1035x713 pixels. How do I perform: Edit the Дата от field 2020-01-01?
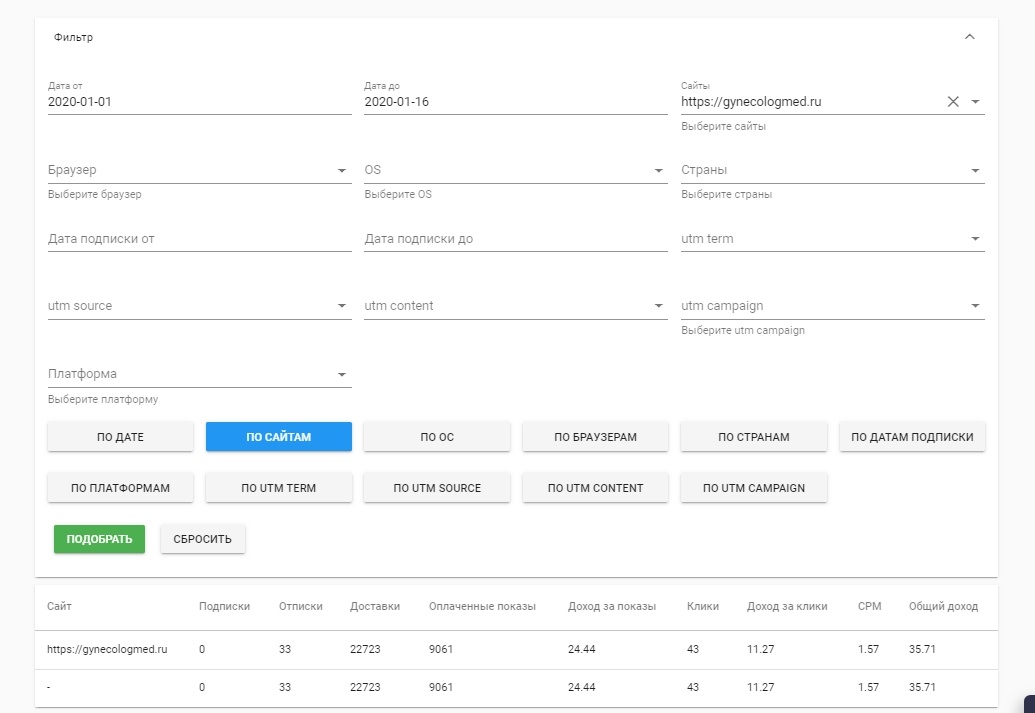click(x=199, y=102)
